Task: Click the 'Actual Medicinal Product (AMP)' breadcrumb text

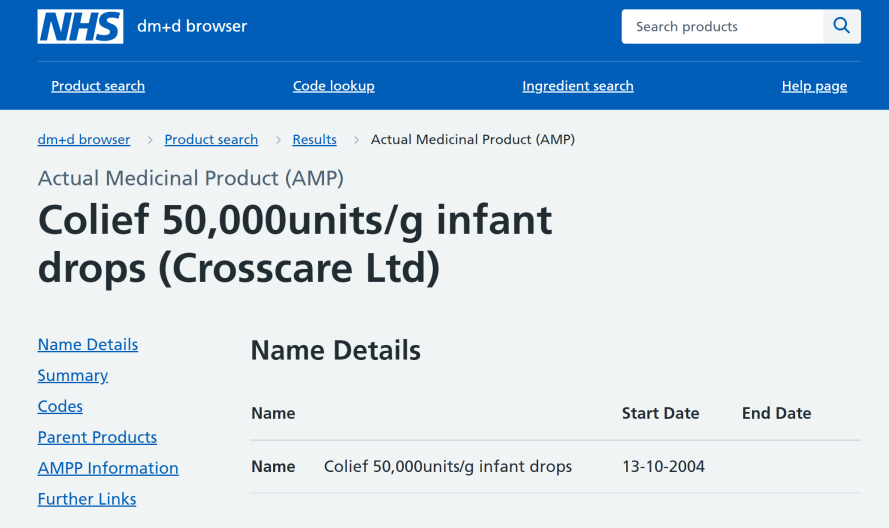Action: tap(473, 139)
